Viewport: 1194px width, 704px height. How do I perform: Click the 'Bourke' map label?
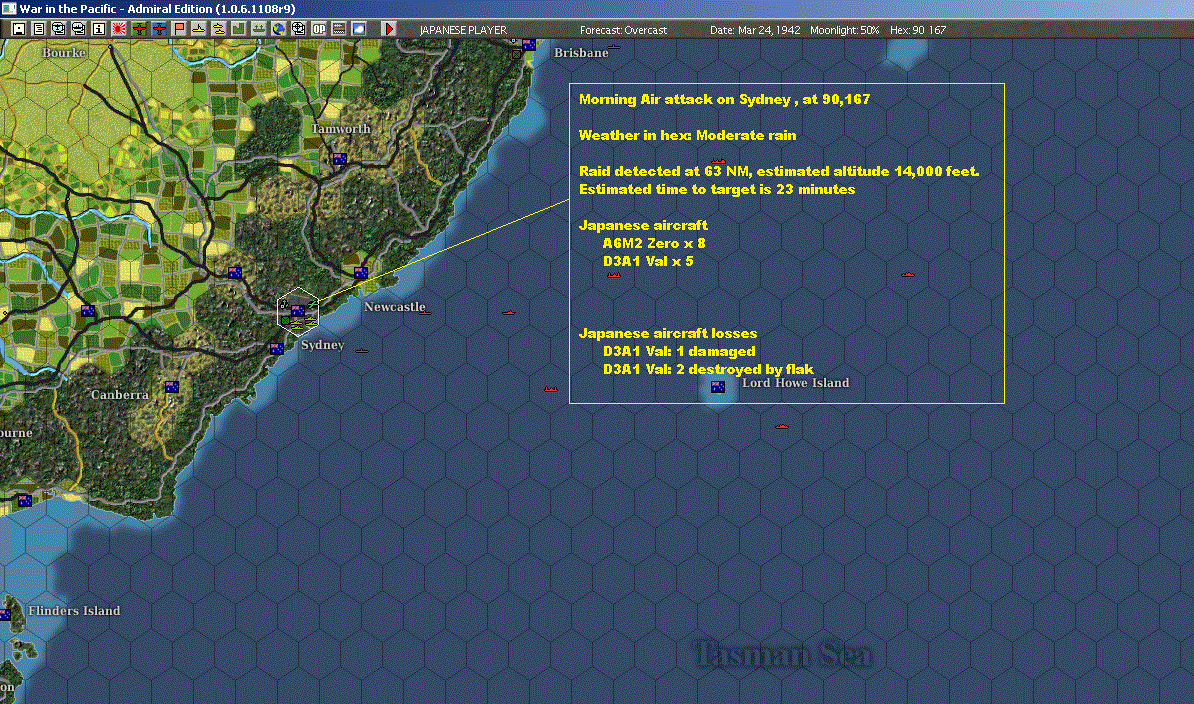[64, 53]
